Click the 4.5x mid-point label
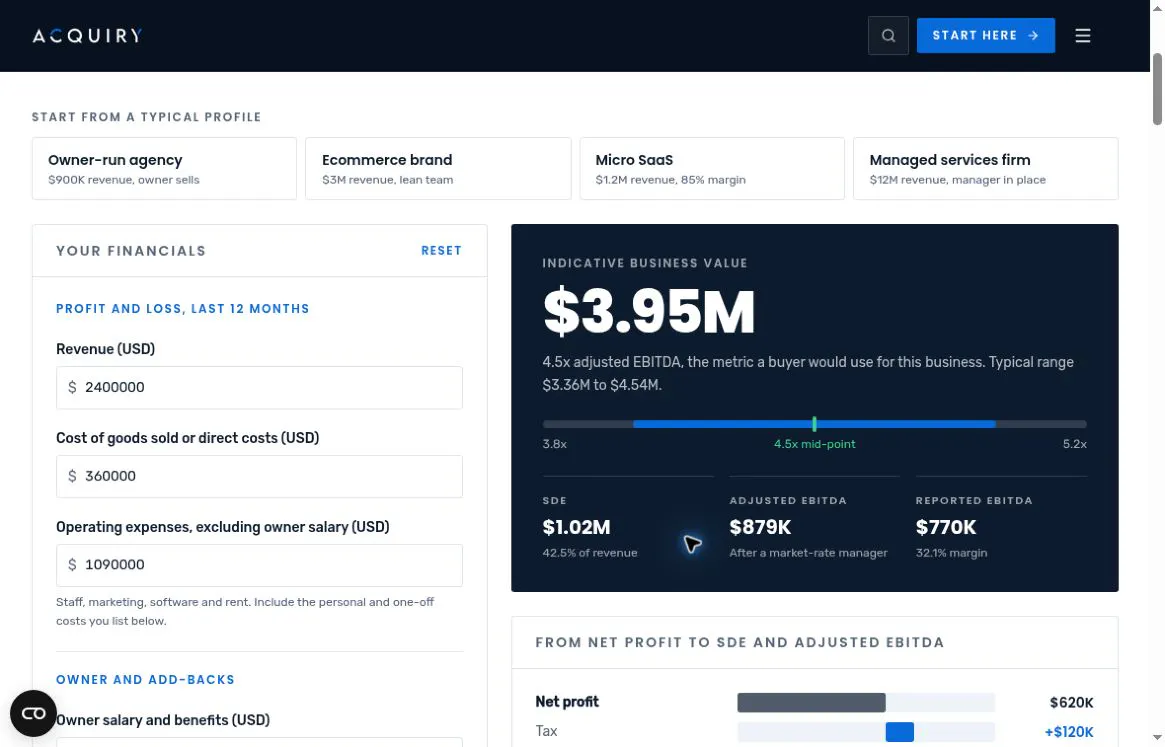The height and width of the screenshot is (747, 1165). [814, 444]
